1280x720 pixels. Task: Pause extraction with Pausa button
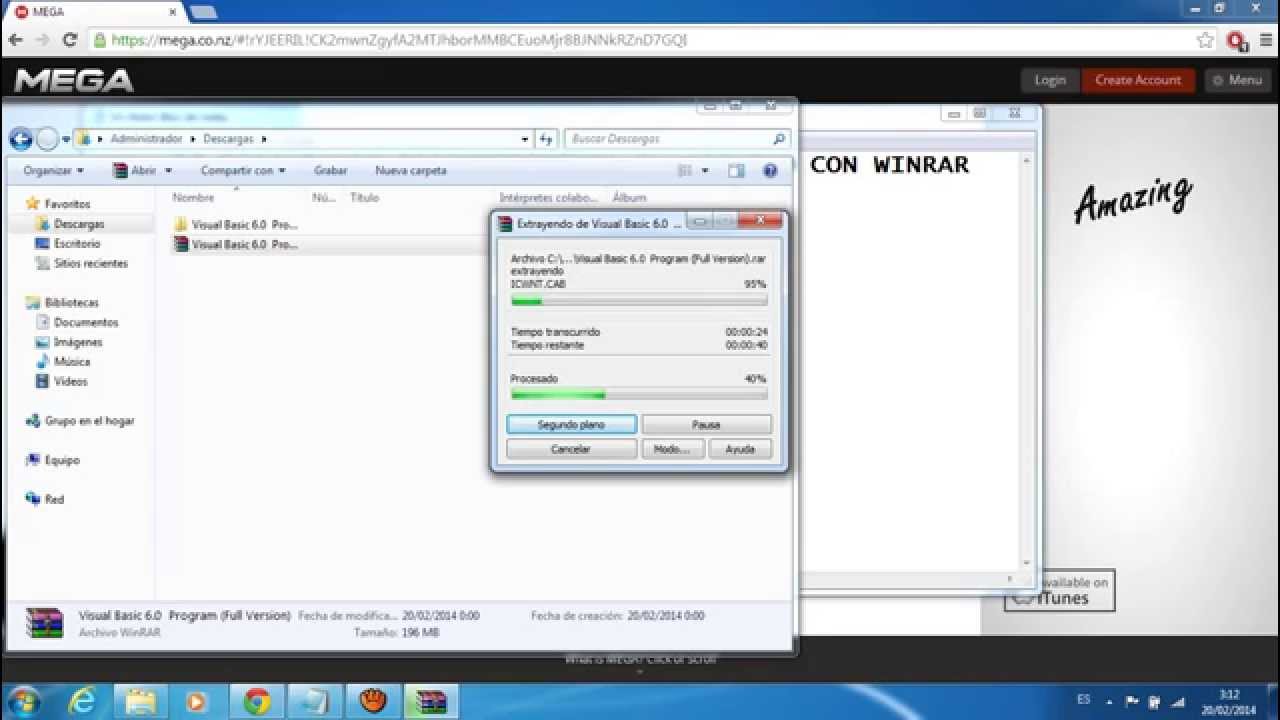[706, 425]
